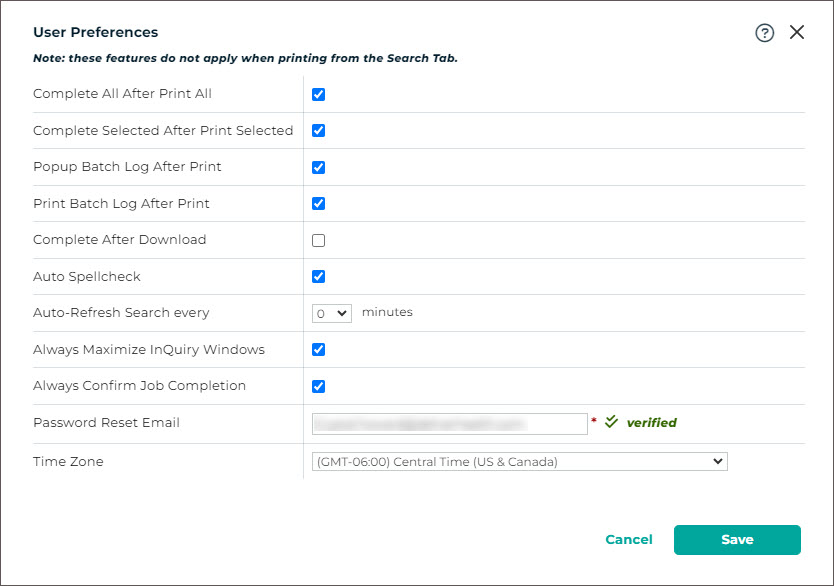Open the Auto-Refresh Search minutes dropdown
834x586 pixels.
(331, 313)
